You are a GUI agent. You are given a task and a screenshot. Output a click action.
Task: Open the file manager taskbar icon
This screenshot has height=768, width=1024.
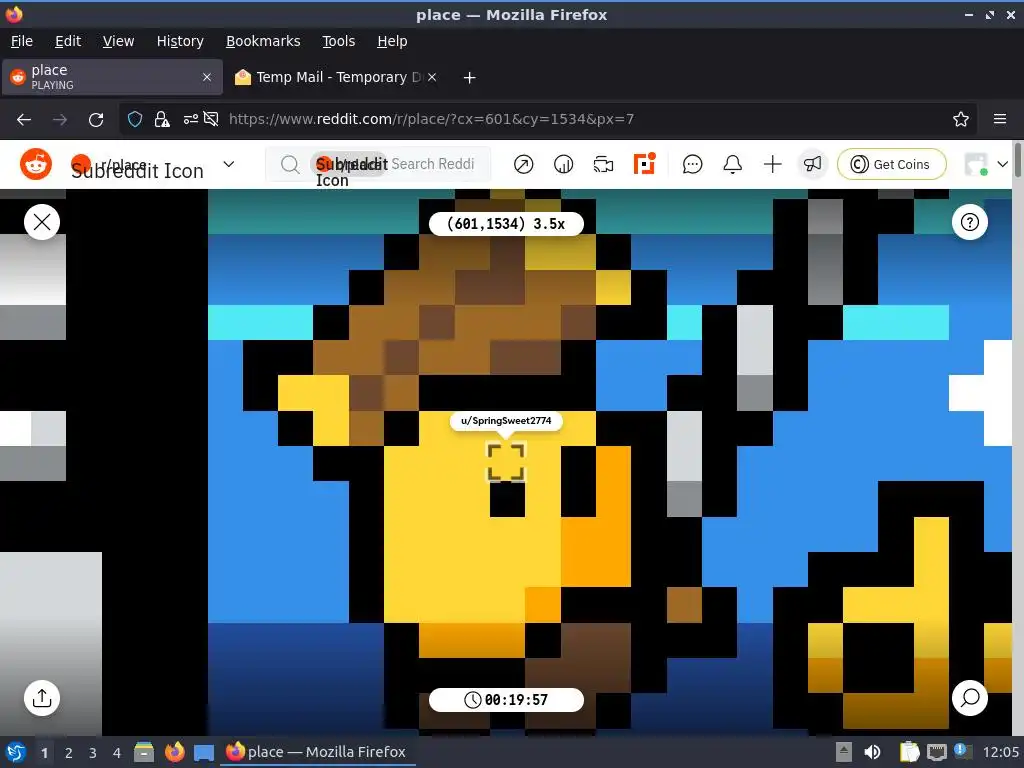(144, 752)
